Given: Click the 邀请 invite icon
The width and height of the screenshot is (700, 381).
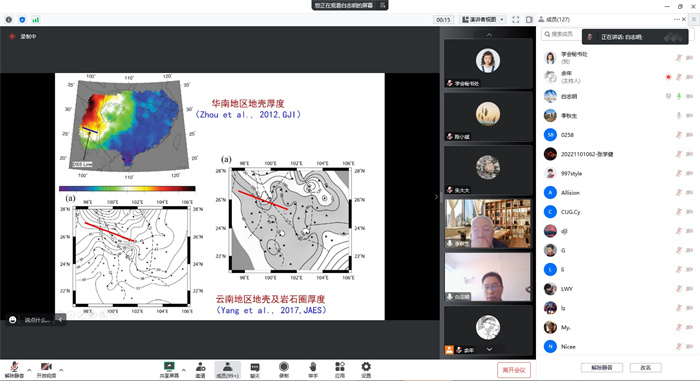Looking at the screenshot, I should pos(200,370).
